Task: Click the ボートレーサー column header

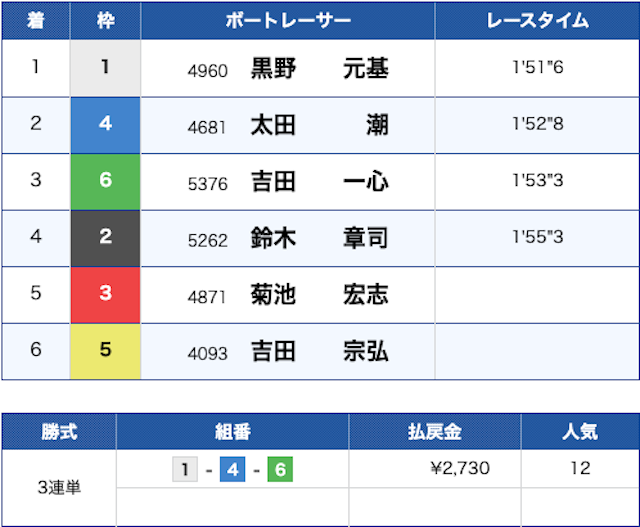Action: tap(288, 21)
